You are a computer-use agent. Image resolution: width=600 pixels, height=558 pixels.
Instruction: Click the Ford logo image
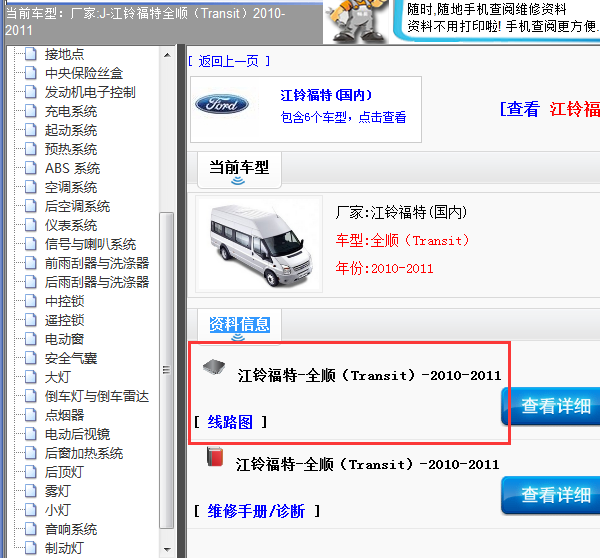click(x=222, y=104)
